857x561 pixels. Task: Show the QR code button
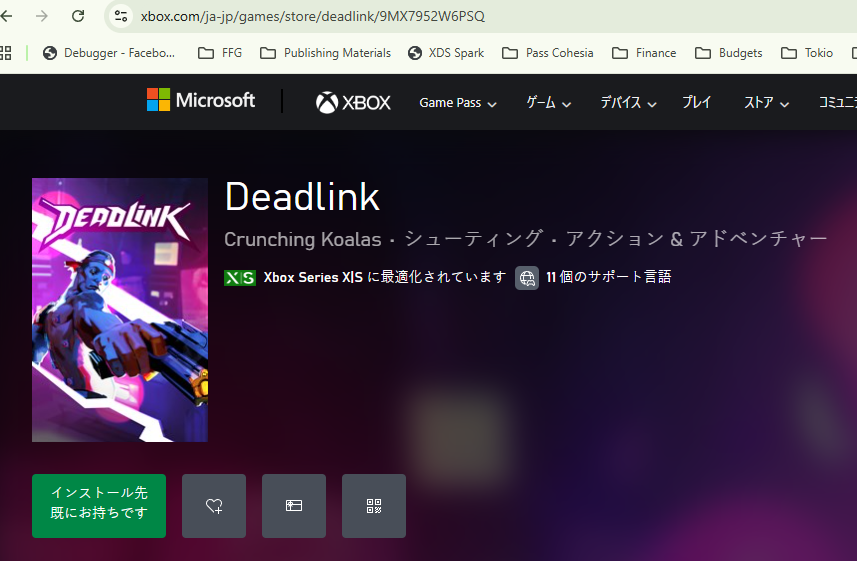[x=374, y=506]
